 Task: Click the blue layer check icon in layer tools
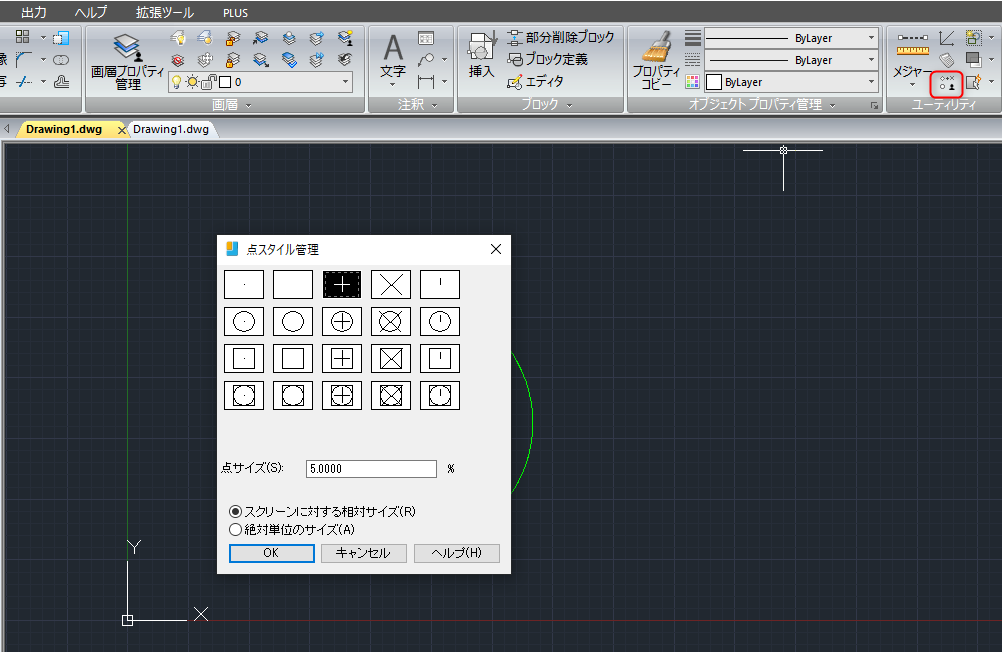tap(289, 60)
